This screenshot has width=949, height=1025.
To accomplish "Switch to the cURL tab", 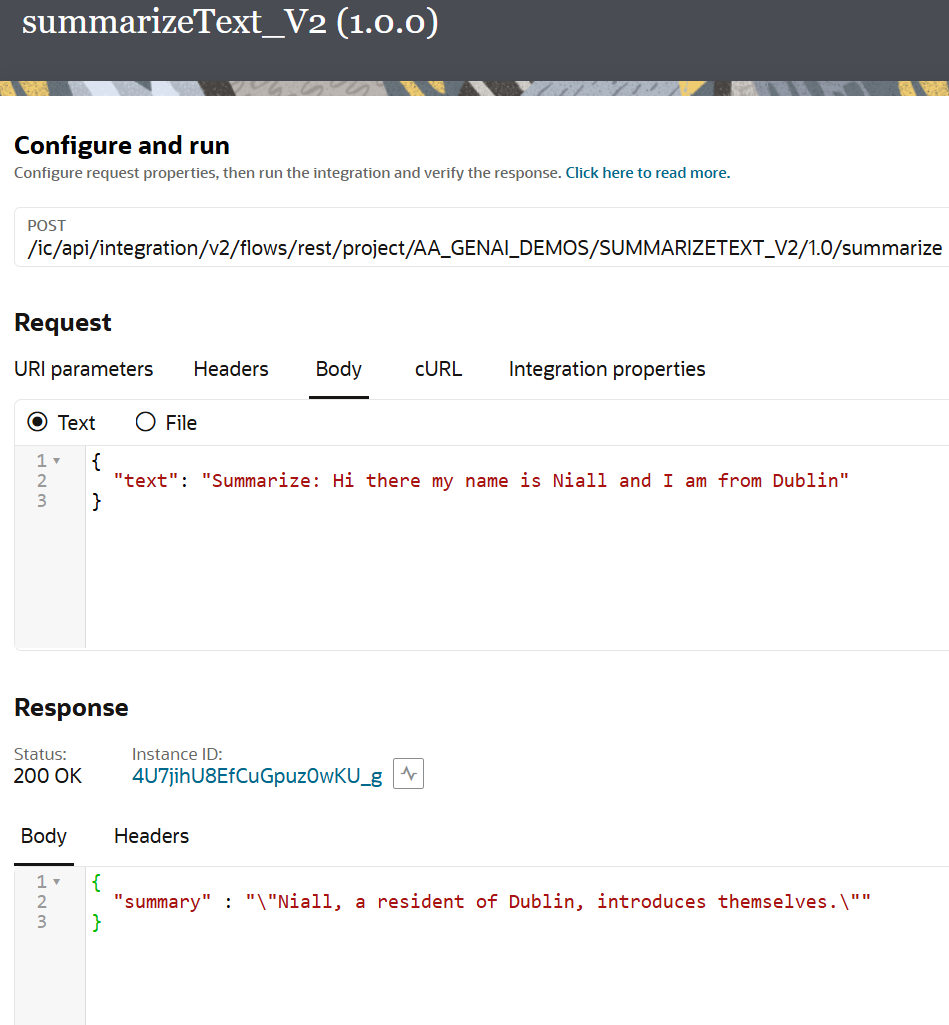I will pos(439,369).
